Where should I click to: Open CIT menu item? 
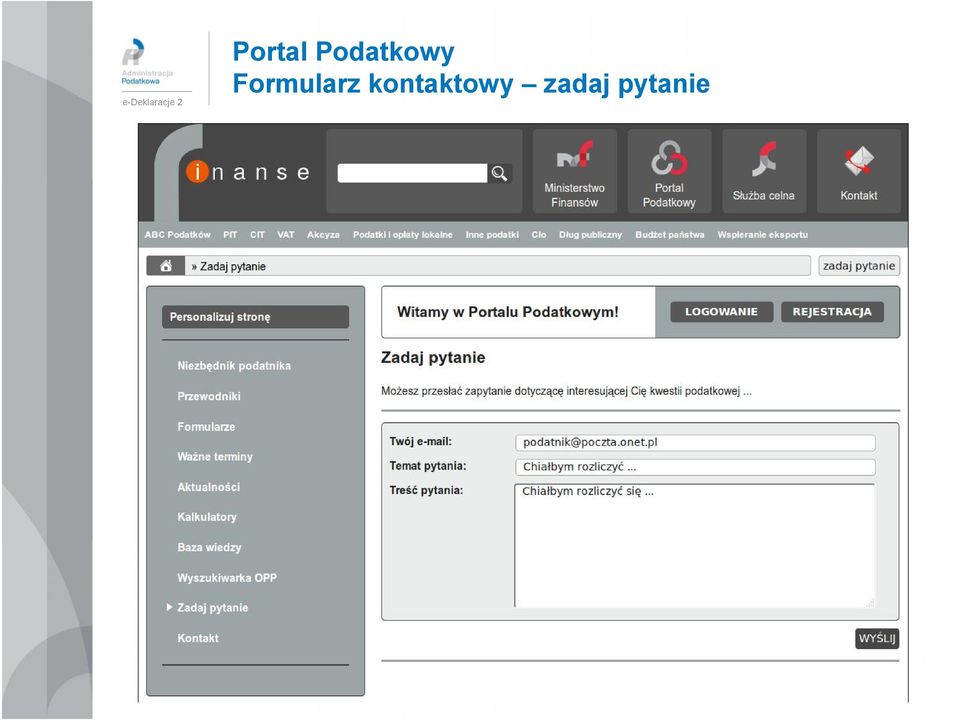click(x=257, y=235)
